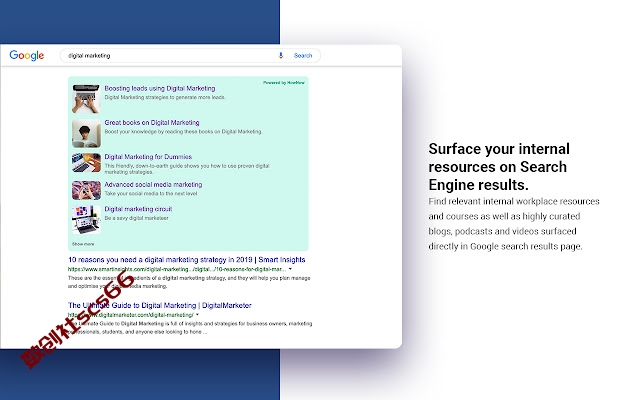Click description 'Digital Marketing strategies to generate more leads'
This screenshot has height=400, width=640.
(165, 98)
